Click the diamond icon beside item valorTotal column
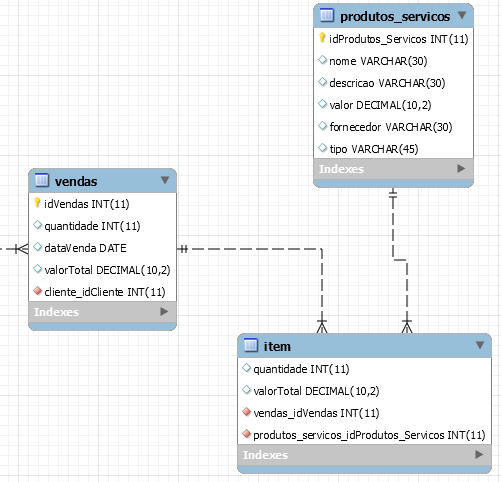 [247, 390]
